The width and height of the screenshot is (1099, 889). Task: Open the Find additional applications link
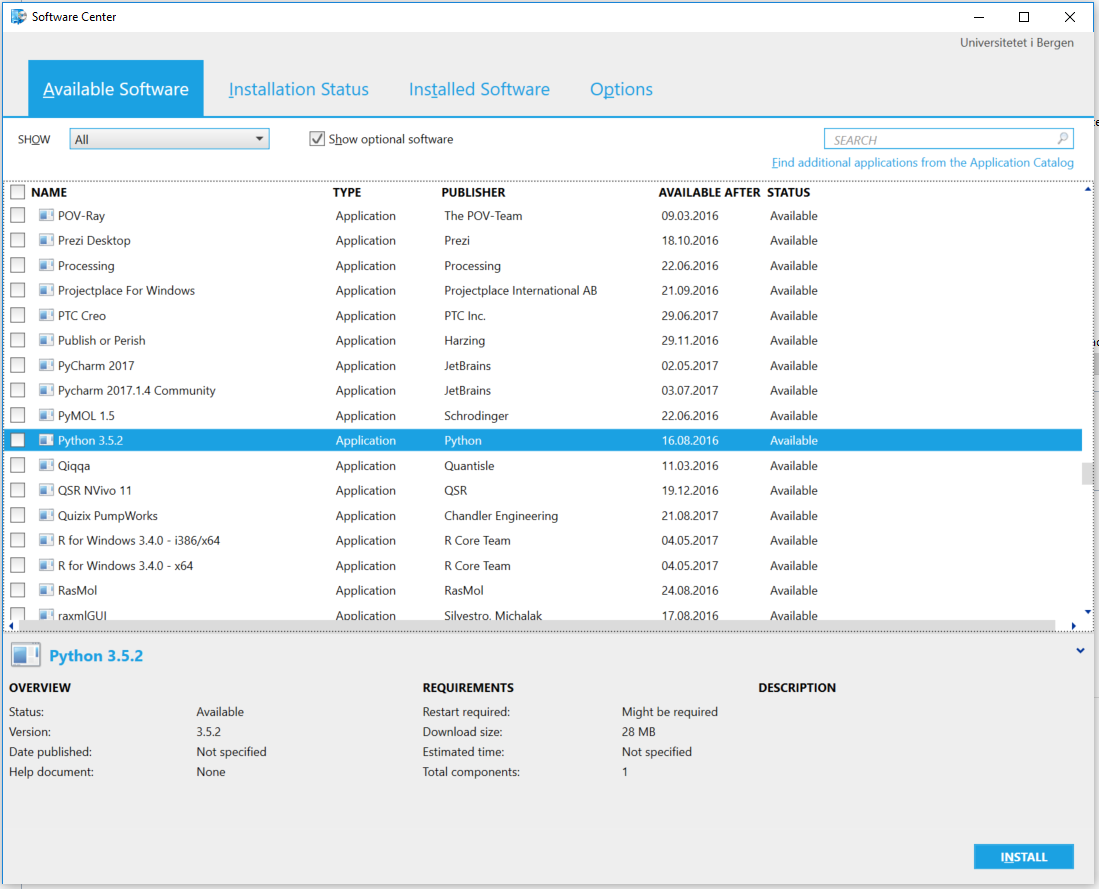[x=922, y=162]
